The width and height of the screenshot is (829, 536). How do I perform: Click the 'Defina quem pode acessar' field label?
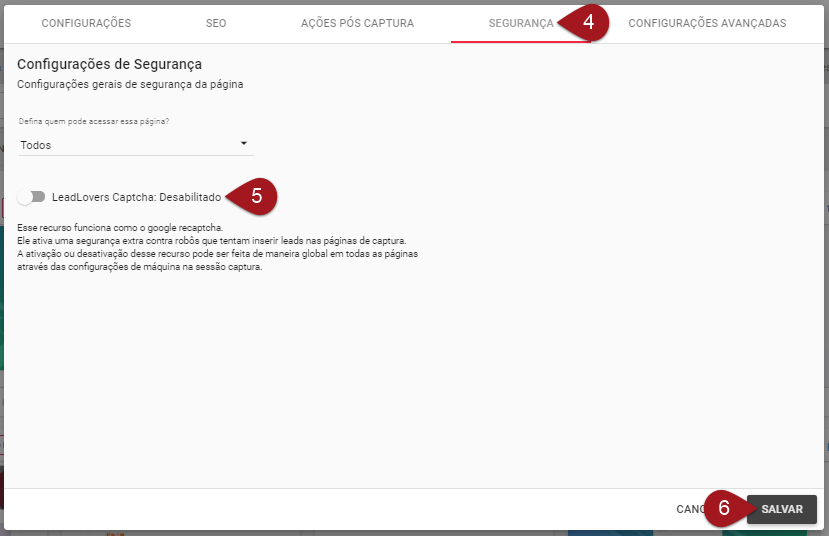94,121
